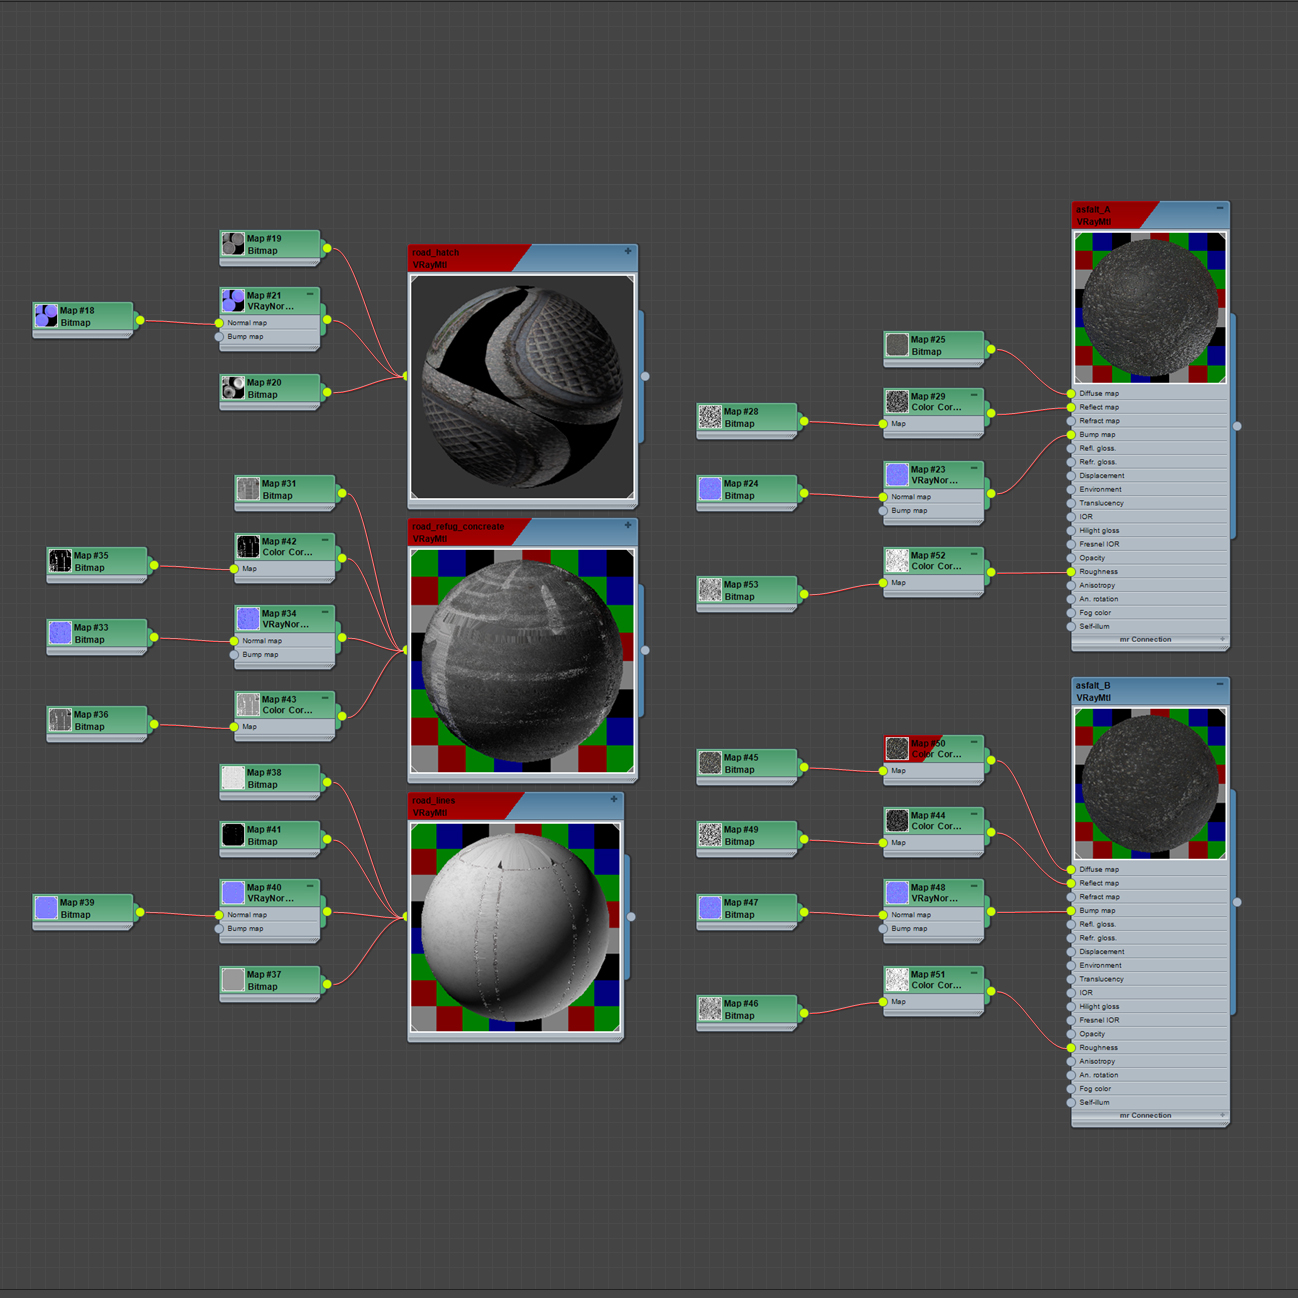Select the VRayNormalMap icon on Map #21

point(233,299)
